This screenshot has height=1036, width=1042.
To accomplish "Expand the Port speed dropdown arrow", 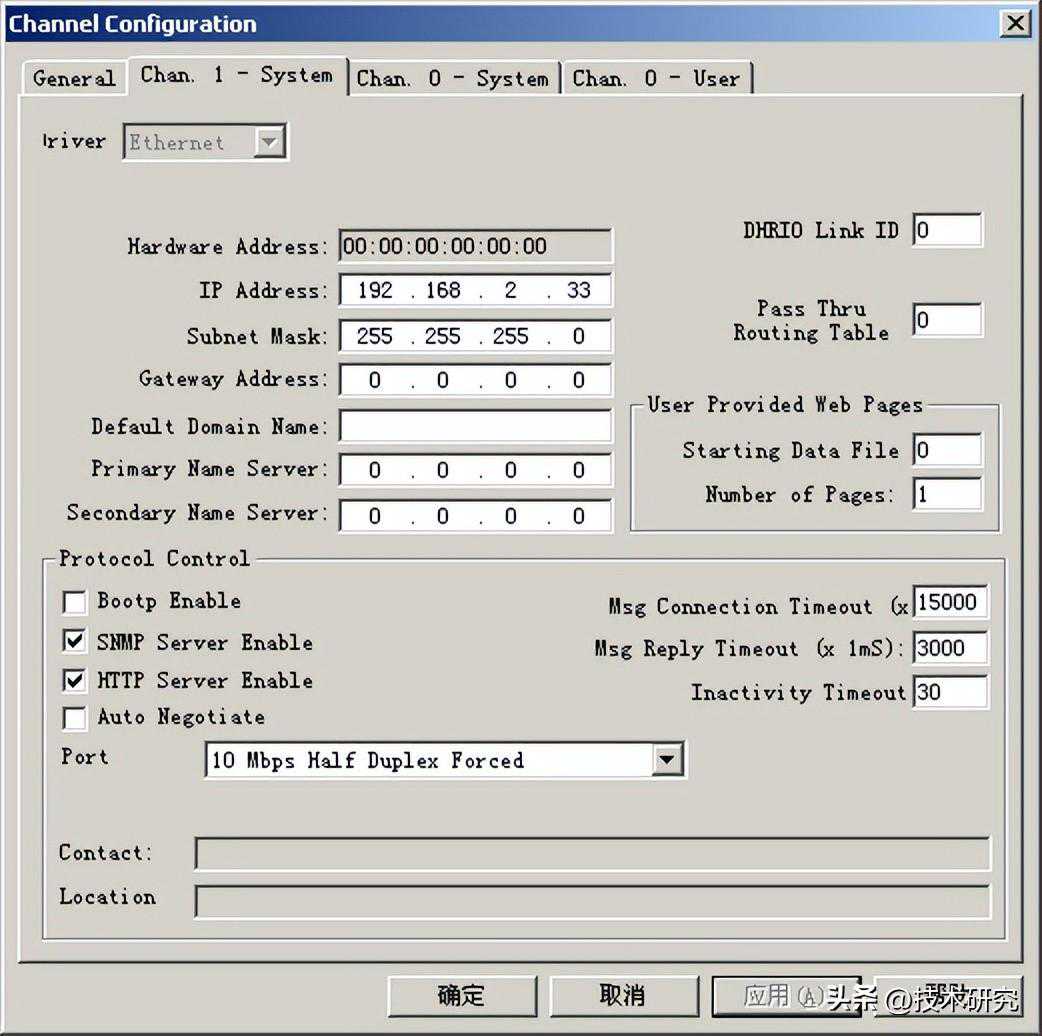I will click(667, 761).
